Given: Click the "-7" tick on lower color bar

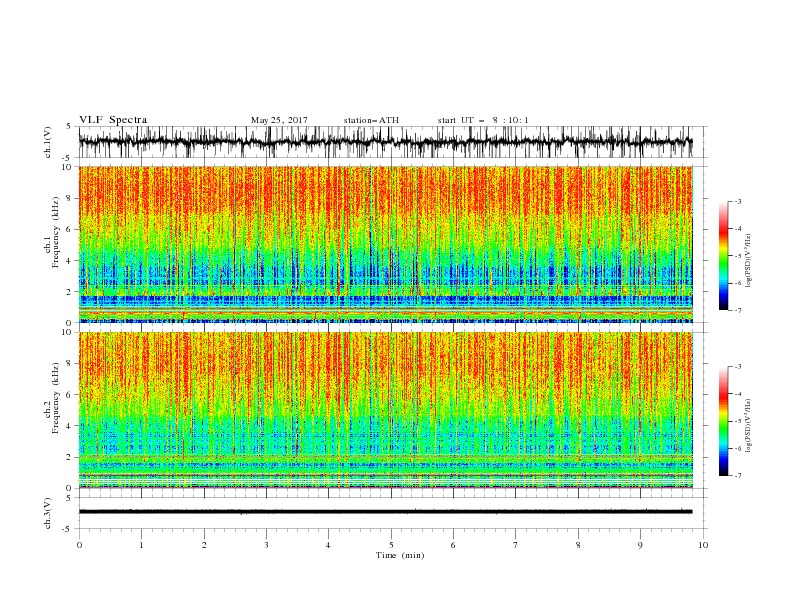Looking at the screenshot, I should point(737,476).
